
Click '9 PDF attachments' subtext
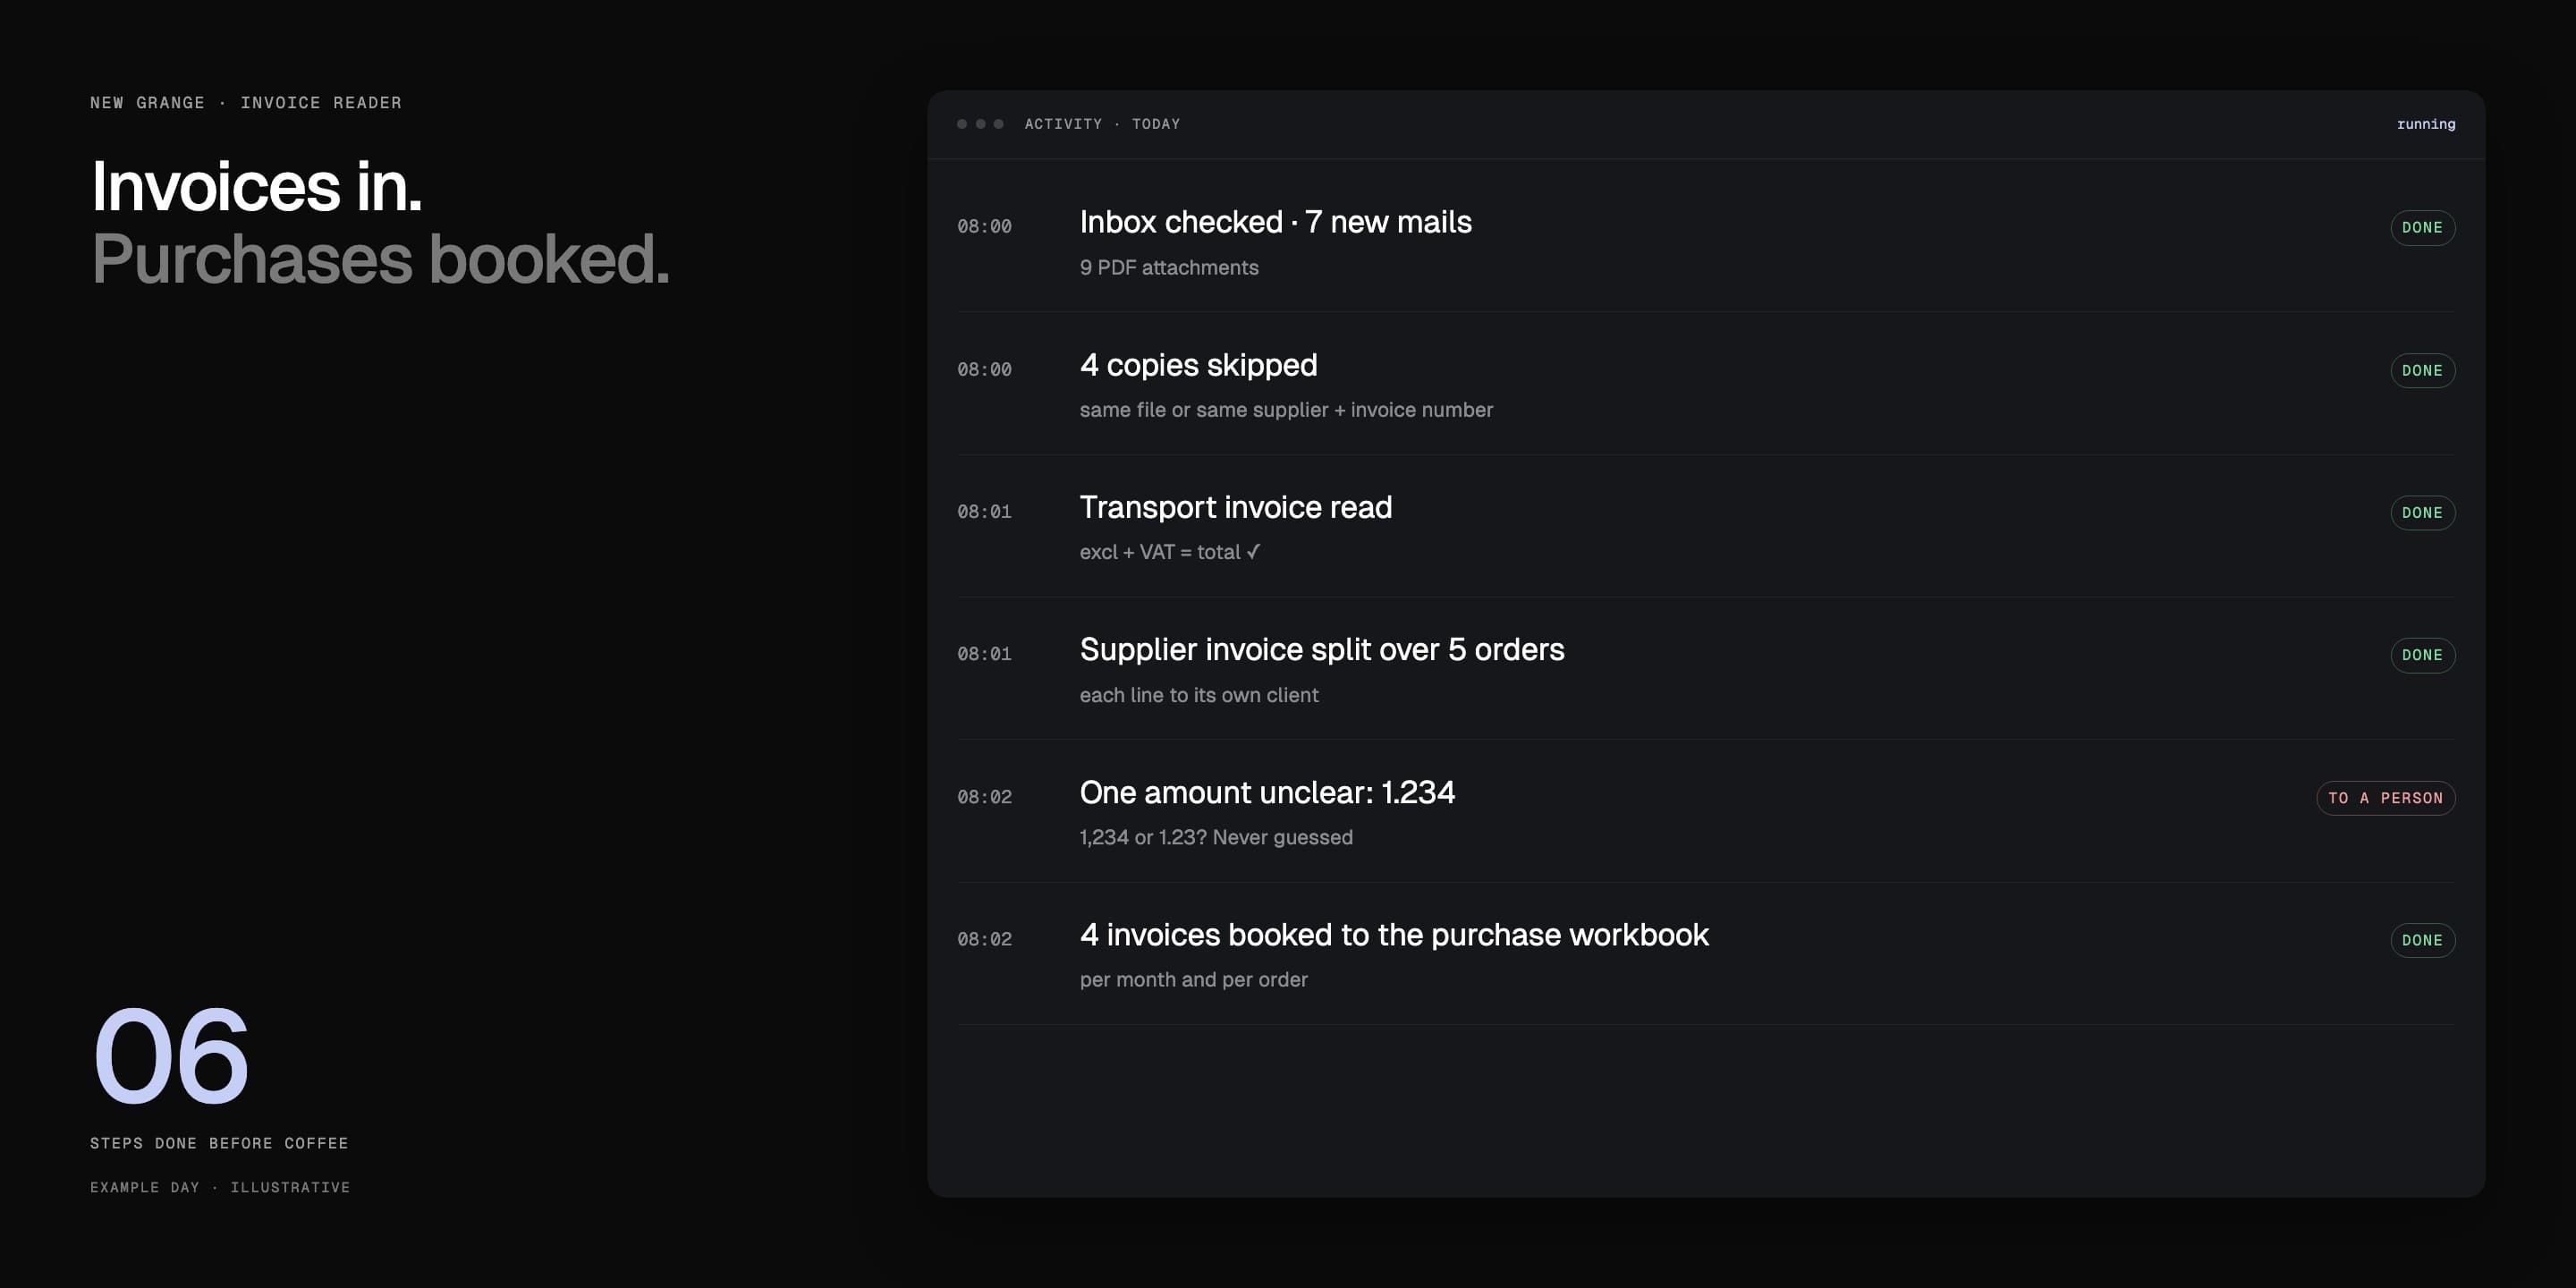pyautogui.click(x=1169, y=268)
